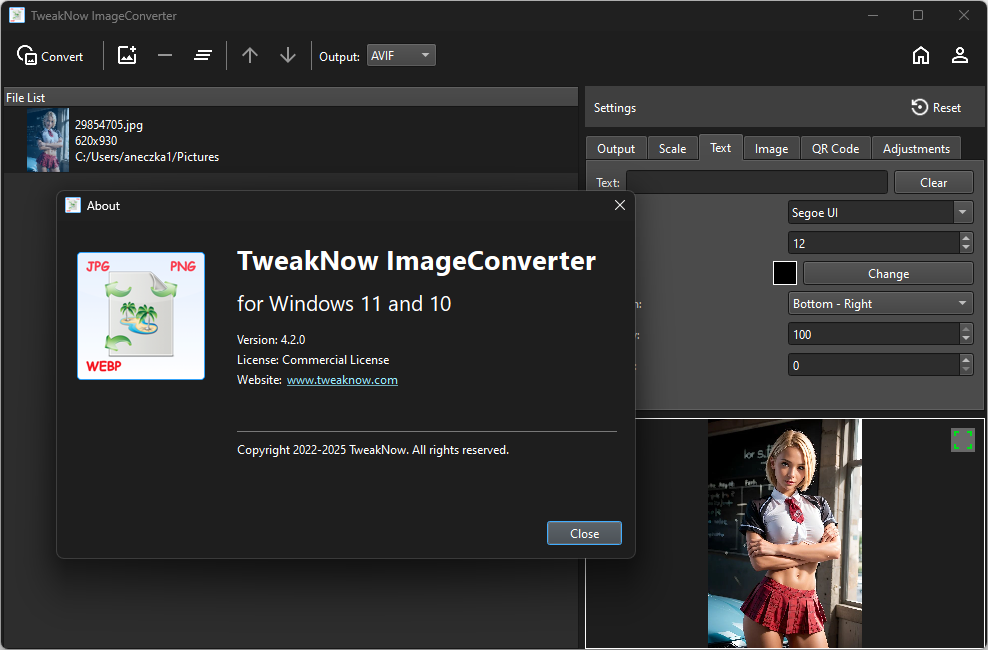This screenshot has height=650, width=988.
Task: Select the Text tab
Action: [x=720, y=147]
